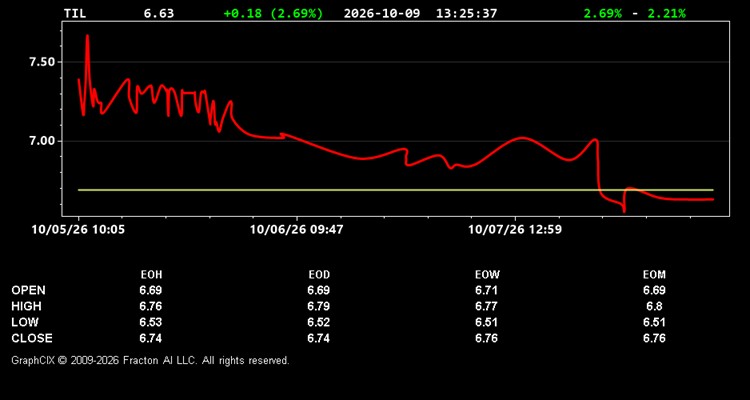The image size is (750, 400).
Task: Click EOW open value 6.71
Action: tap(486, 290)
